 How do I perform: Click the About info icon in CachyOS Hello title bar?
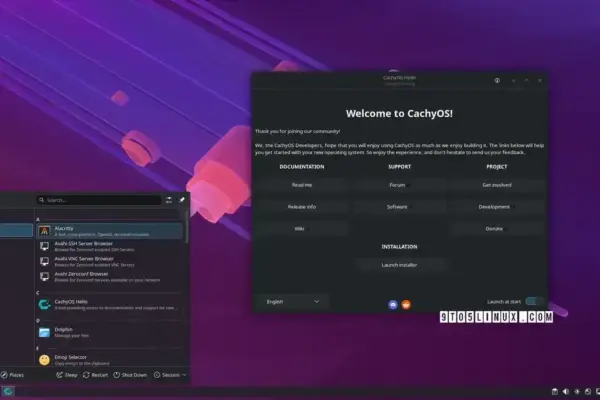(497, 80)
